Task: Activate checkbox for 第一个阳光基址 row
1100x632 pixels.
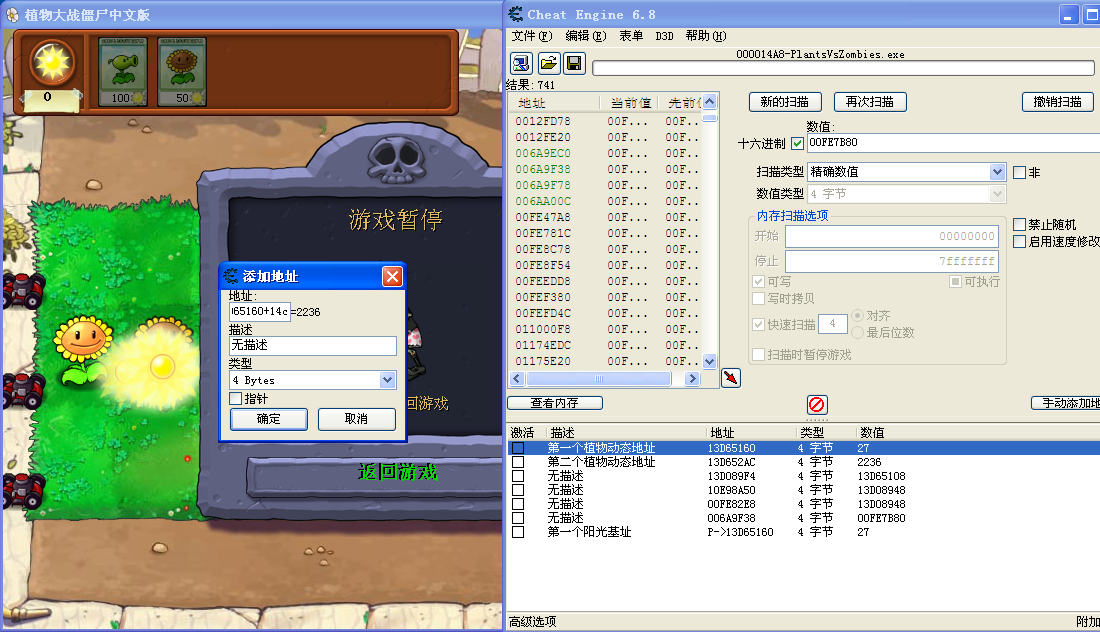Action: [518, 532]
